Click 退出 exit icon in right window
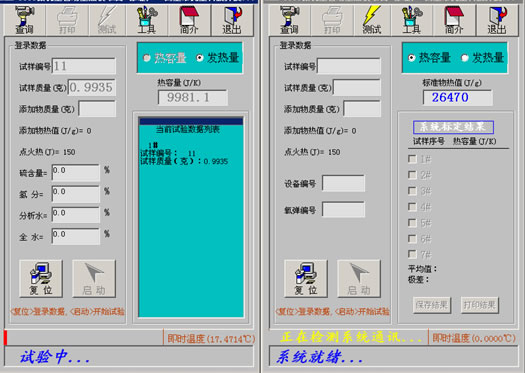The image size is (525, 373). pos(497,20)
